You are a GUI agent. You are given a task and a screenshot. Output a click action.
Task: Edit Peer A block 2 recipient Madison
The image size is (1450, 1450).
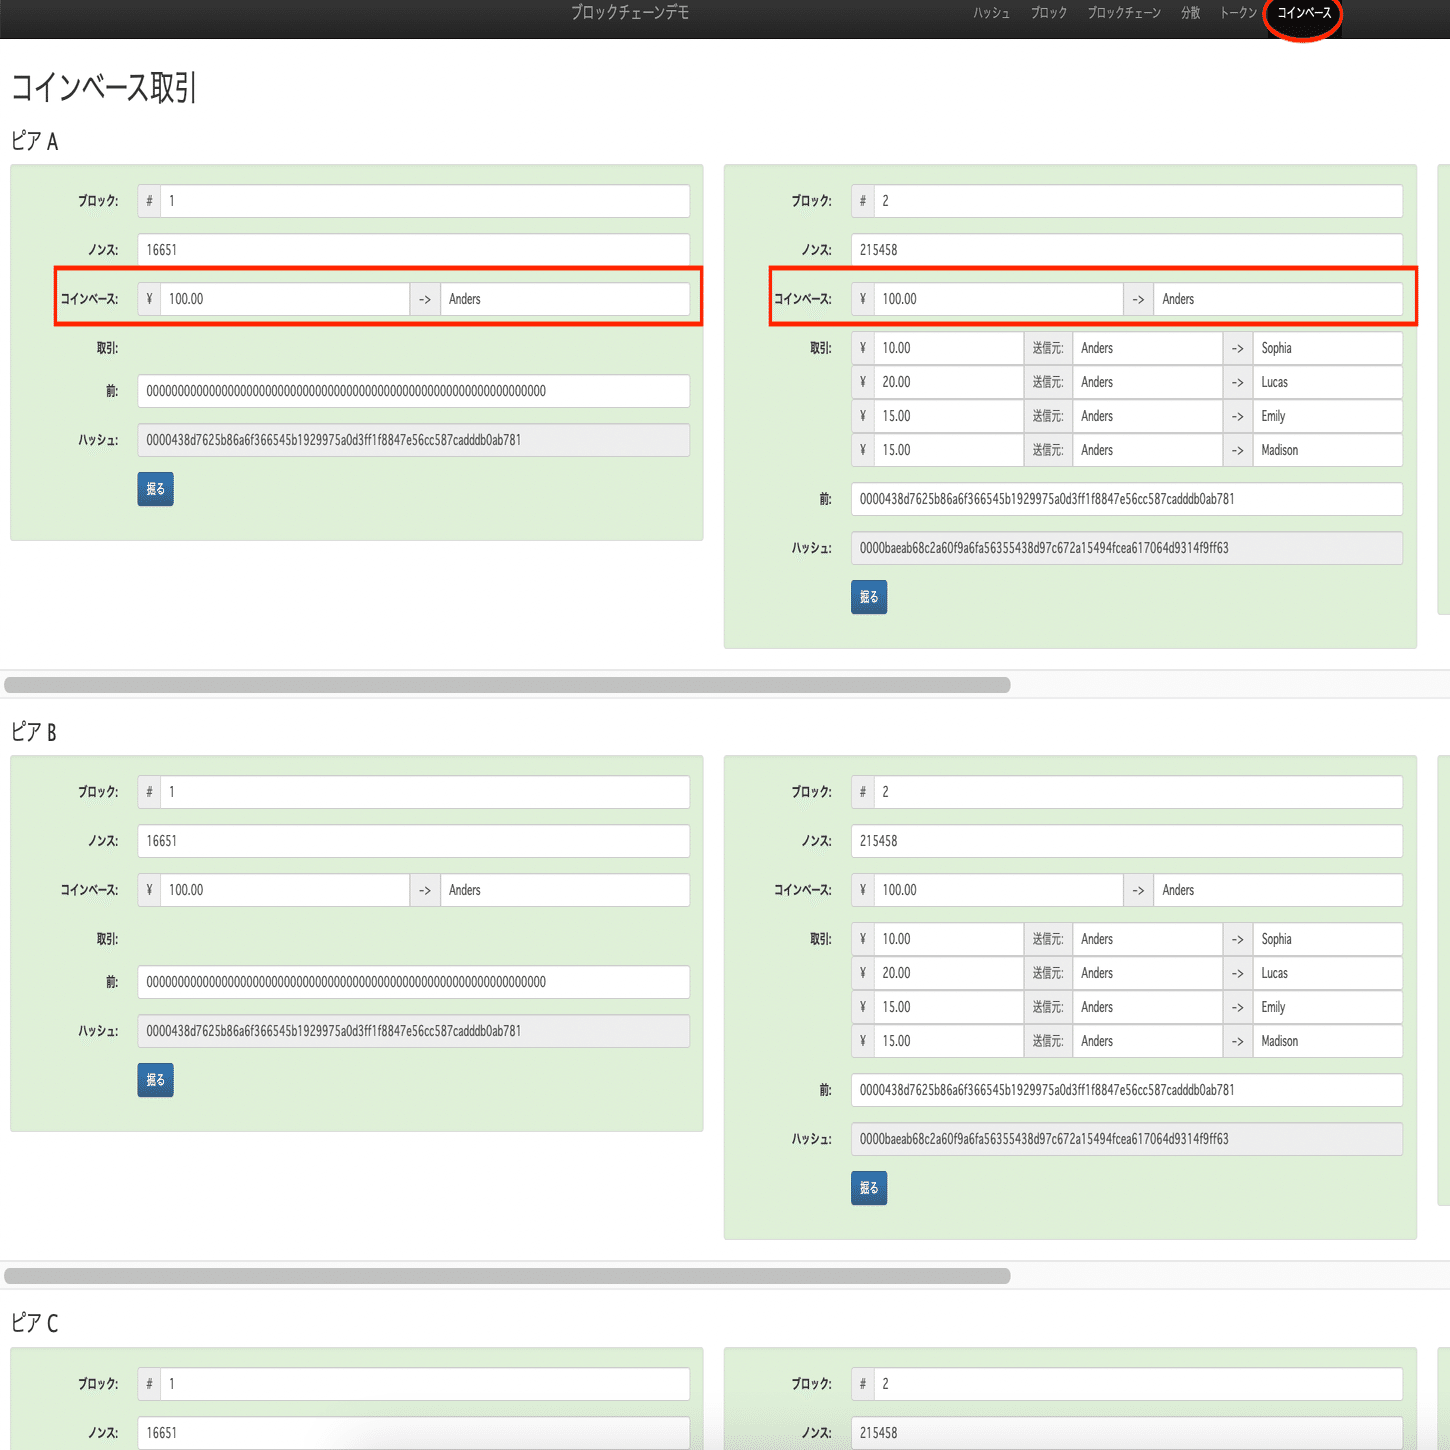point(1328,450)
